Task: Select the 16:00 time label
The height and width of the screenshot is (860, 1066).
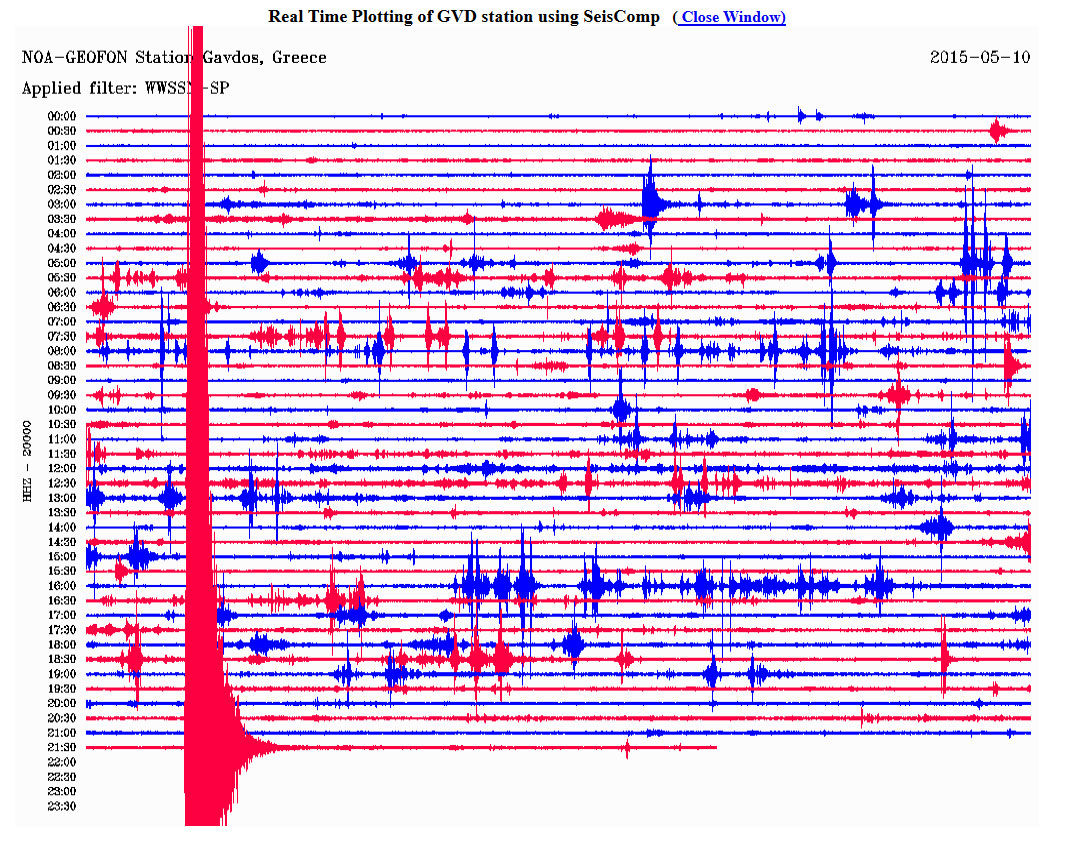Action: point(62,585)
